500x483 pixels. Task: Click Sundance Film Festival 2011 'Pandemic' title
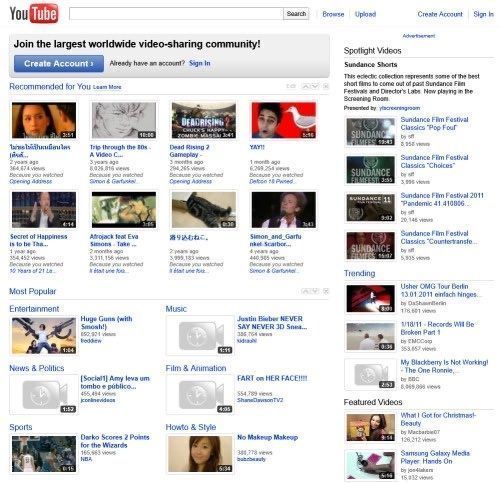tap(442, 199)
